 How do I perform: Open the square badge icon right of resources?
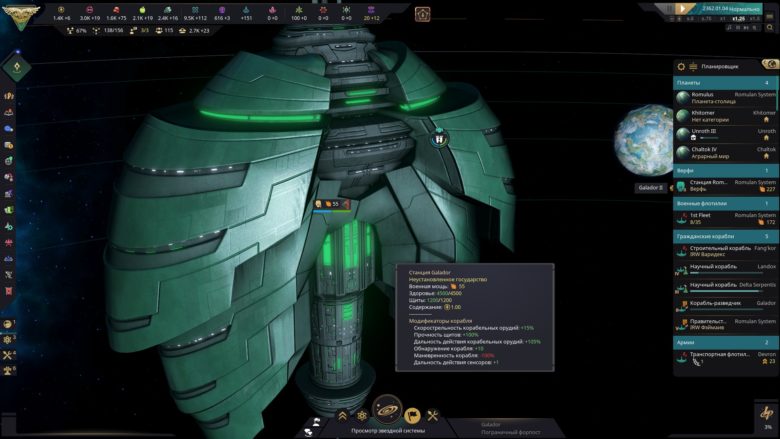[422, 14]
